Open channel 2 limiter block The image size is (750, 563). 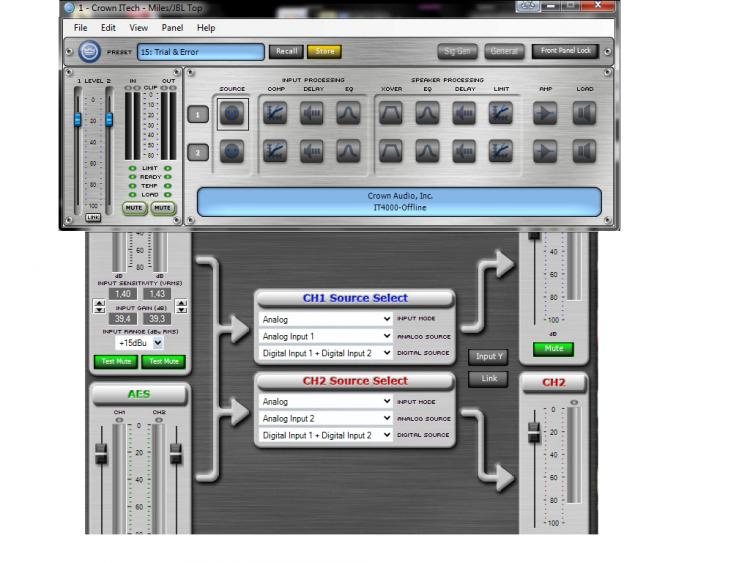pos(501,152)
